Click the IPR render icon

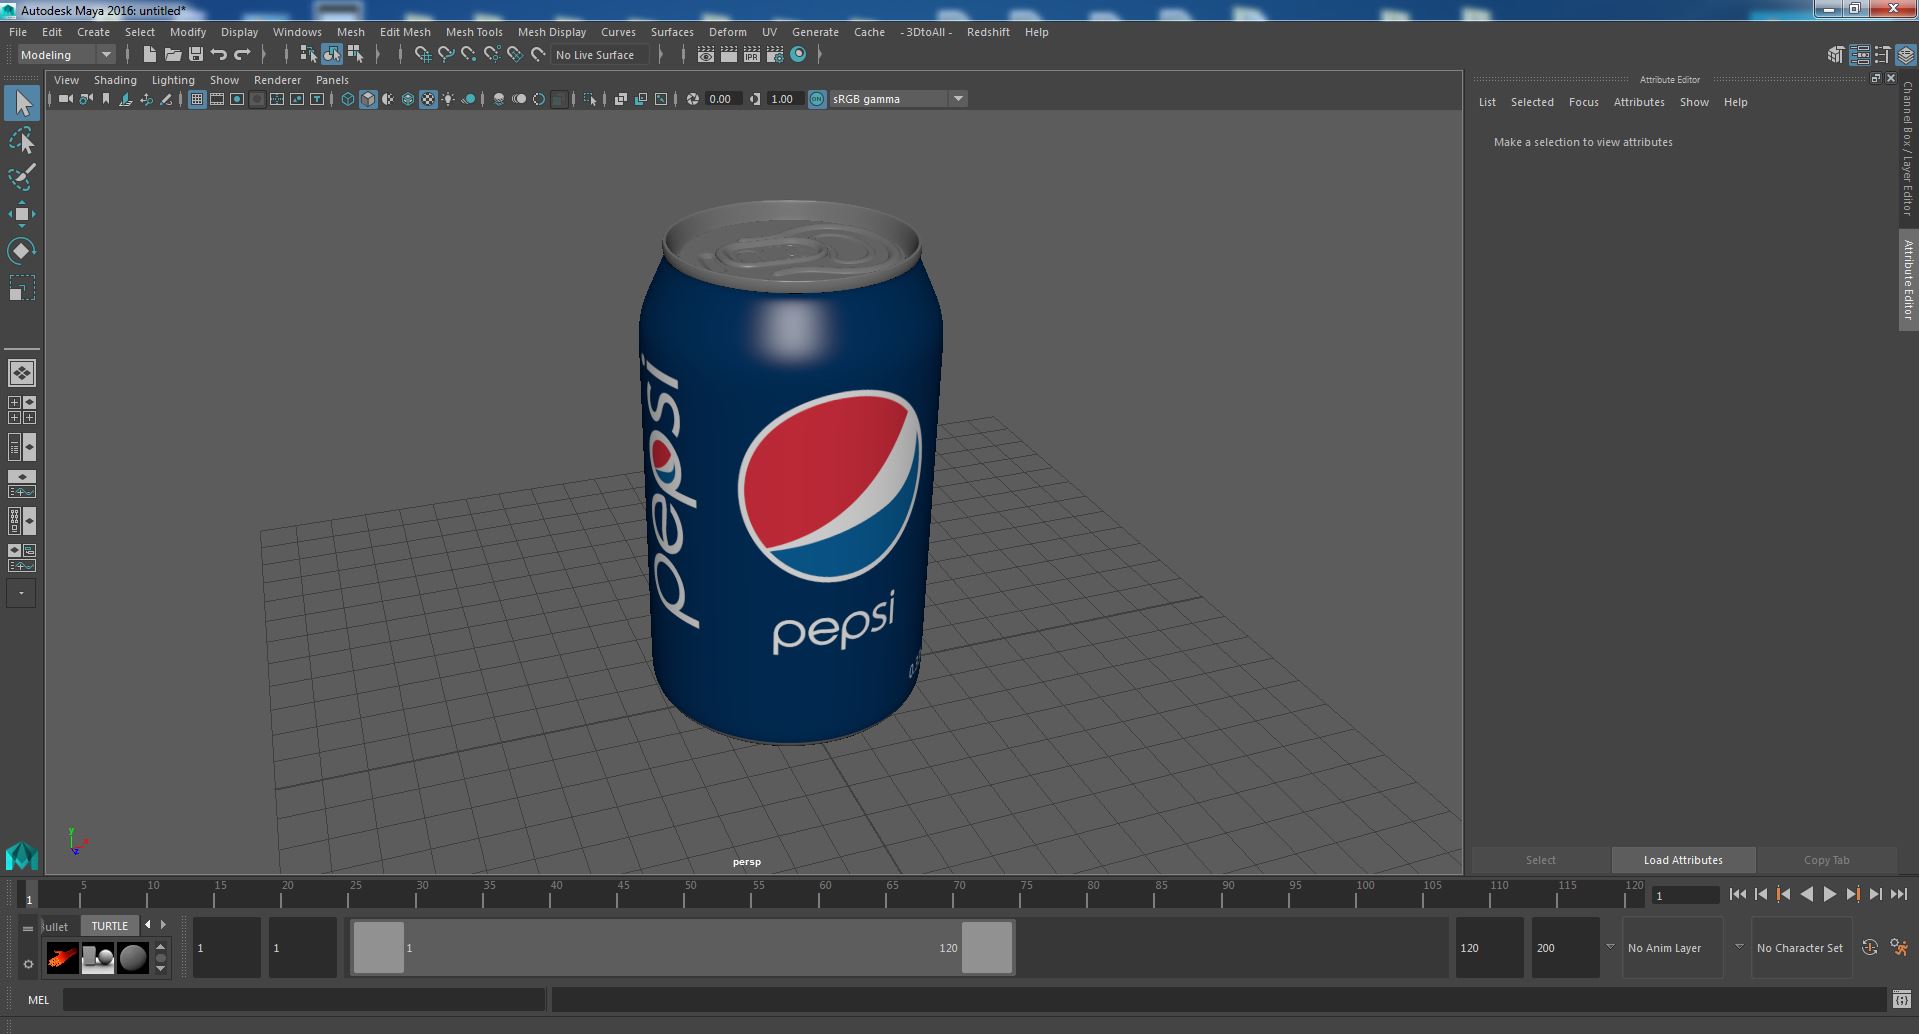point(752,55)
